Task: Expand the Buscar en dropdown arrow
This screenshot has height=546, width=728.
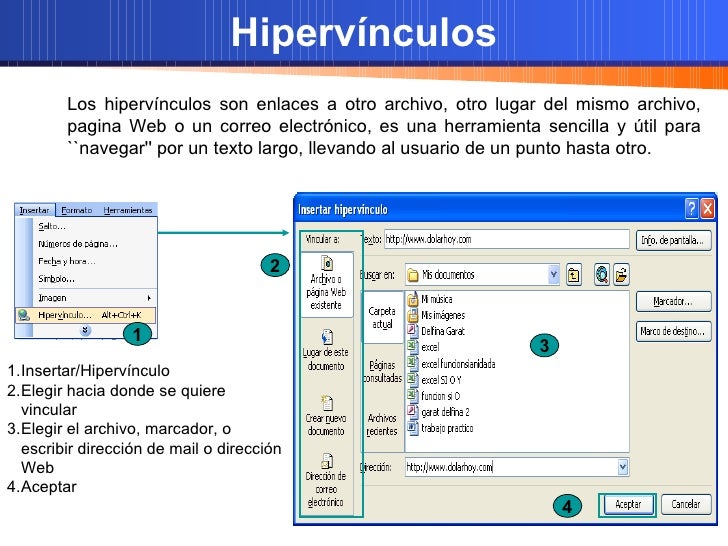Action: [x=553, y=275]
